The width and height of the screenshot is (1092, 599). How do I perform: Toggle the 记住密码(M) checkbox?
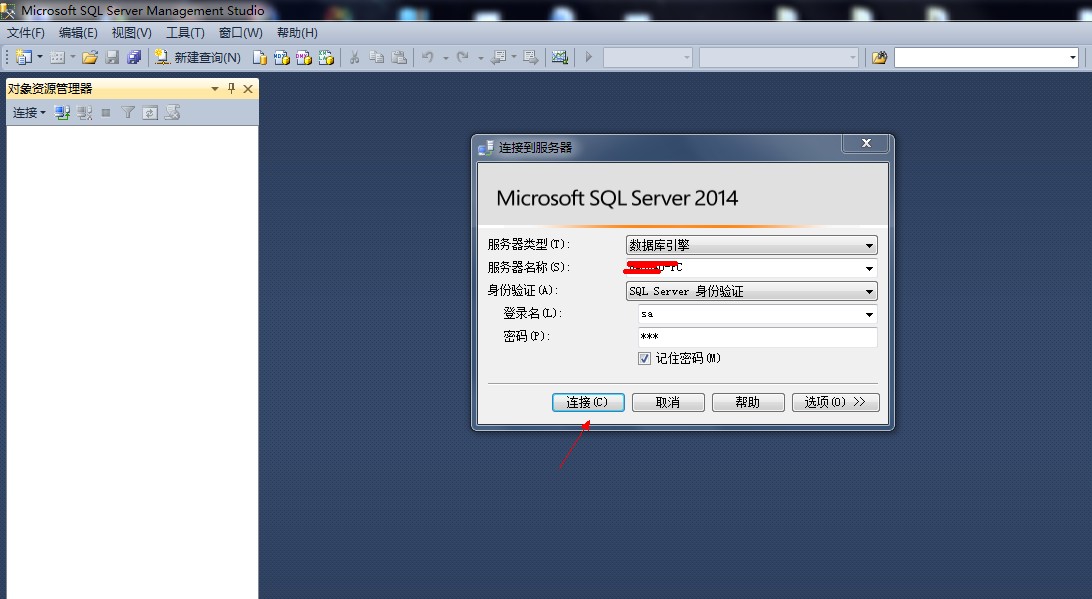click(644, 358)
